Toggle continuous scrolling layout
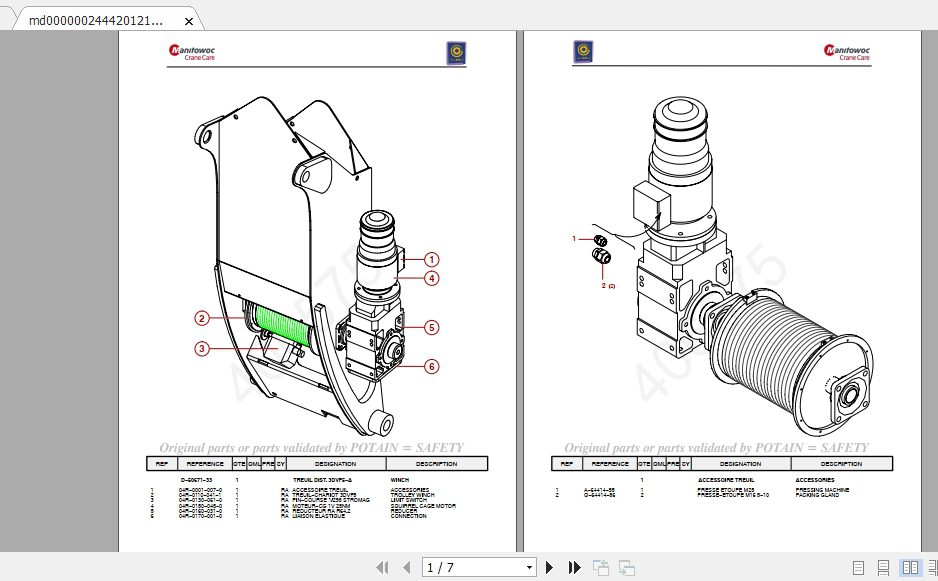The width and height of the screenshot is (938, 581). coord(883,567)
